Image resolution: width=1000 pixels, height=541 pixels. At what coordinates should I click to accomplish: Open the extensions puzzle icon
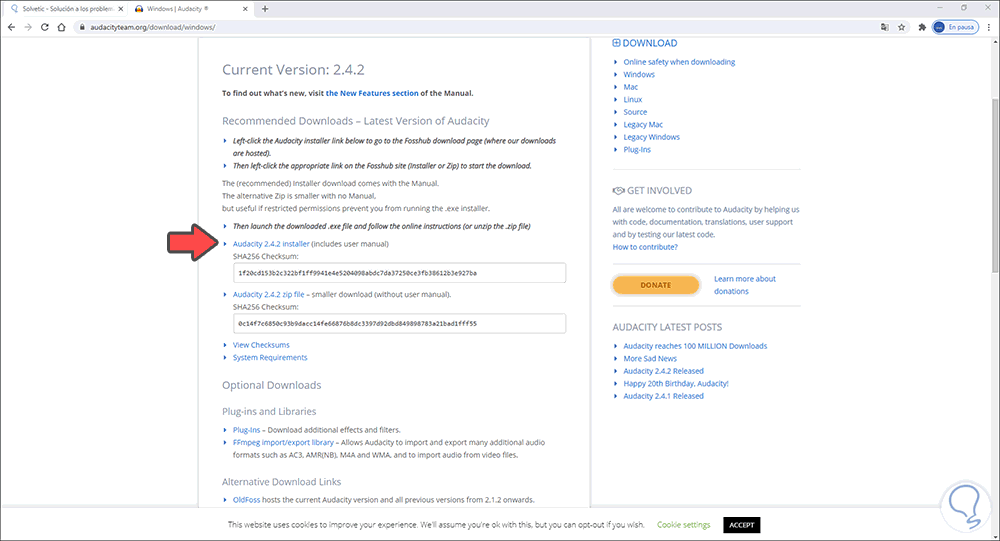click(922, 27)
